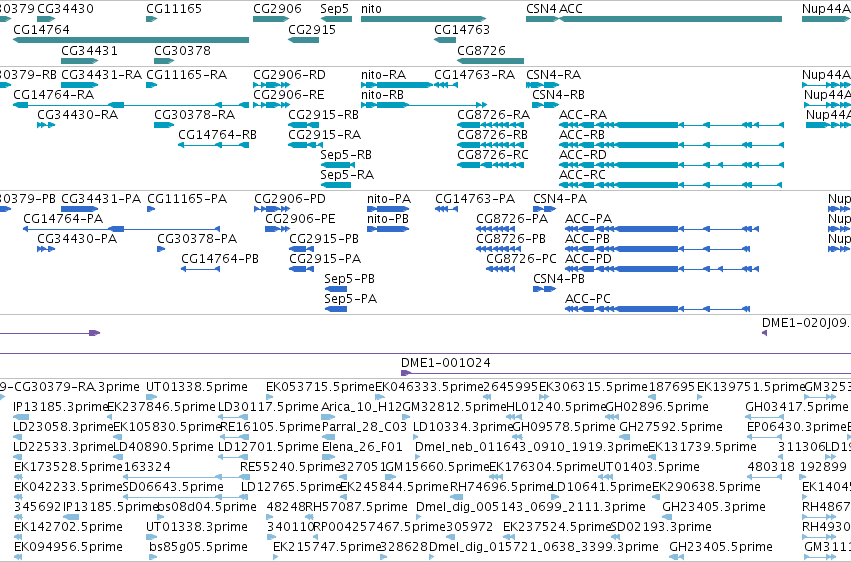Select protein label CG8726-PC
This screenshot has width=851, height=562.
click(522, 259)
